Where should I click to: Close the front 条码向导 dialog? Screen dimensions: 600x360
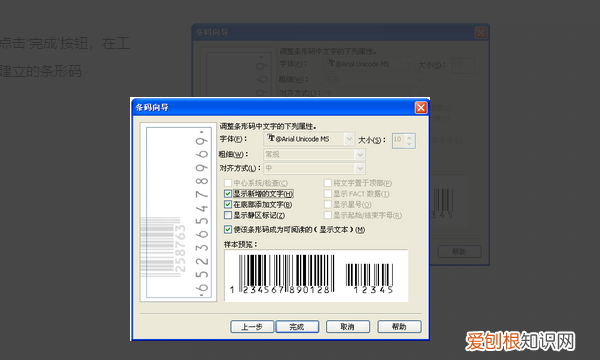(x=421, y=108)
